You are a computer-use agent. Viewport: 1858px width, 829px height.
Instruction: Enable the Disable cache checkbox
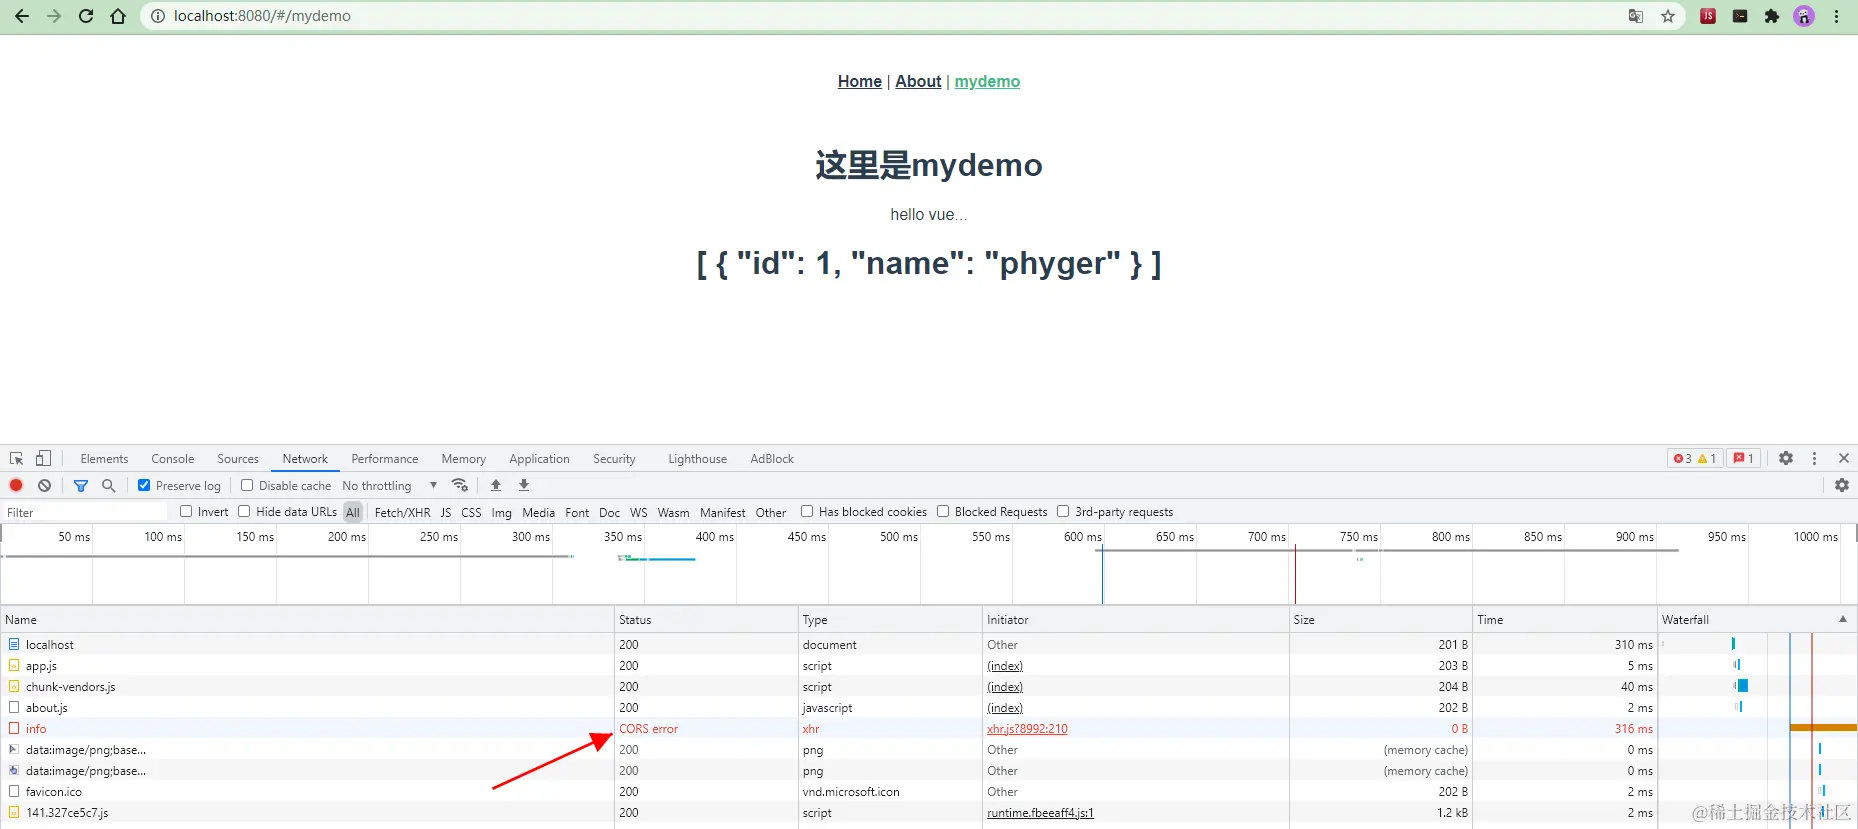247,485
